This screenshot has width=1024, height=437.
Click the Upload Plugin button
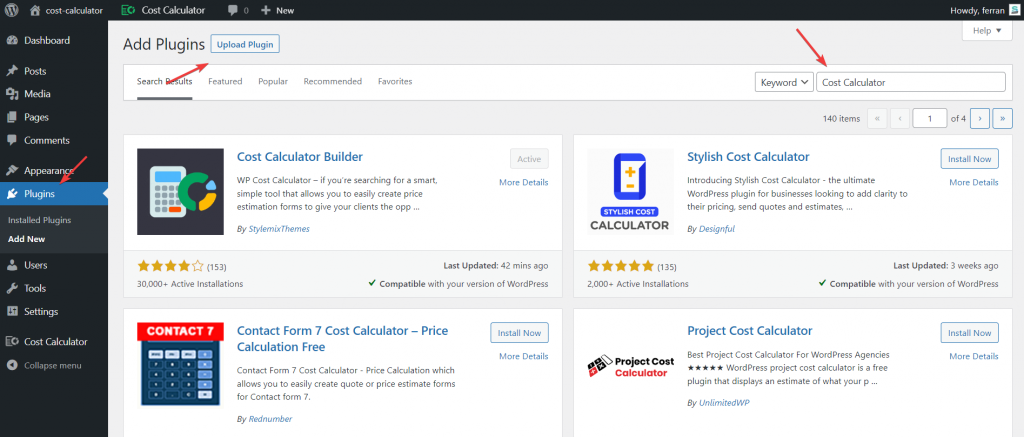click(x=245, y=44)
